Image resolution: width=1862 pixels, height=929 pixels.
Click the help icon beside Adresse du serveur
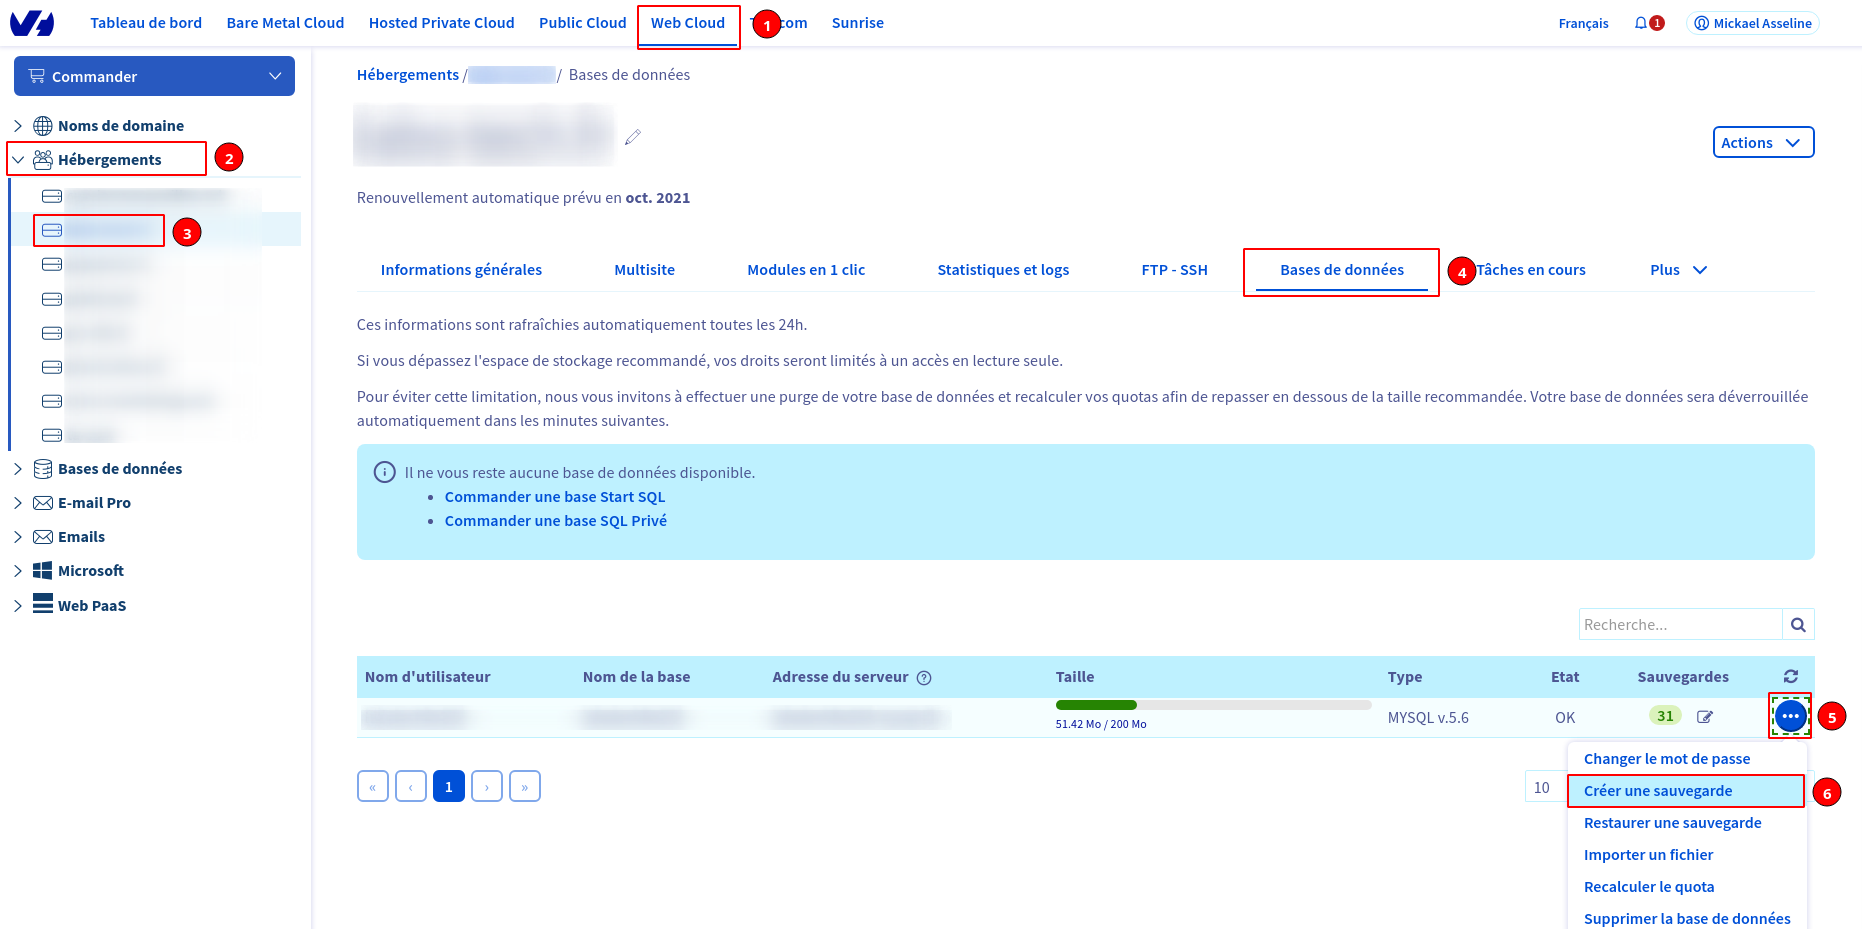(x=924, y=678)
